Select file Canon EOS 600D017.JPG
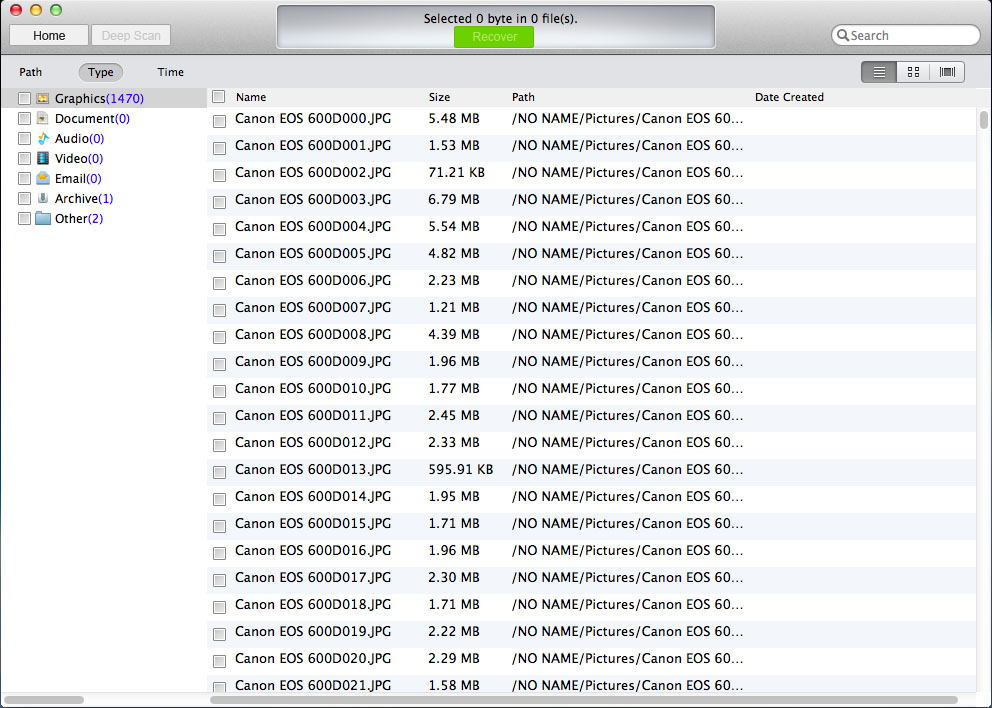This screenshot has width=992, height=708. (313, 577)
